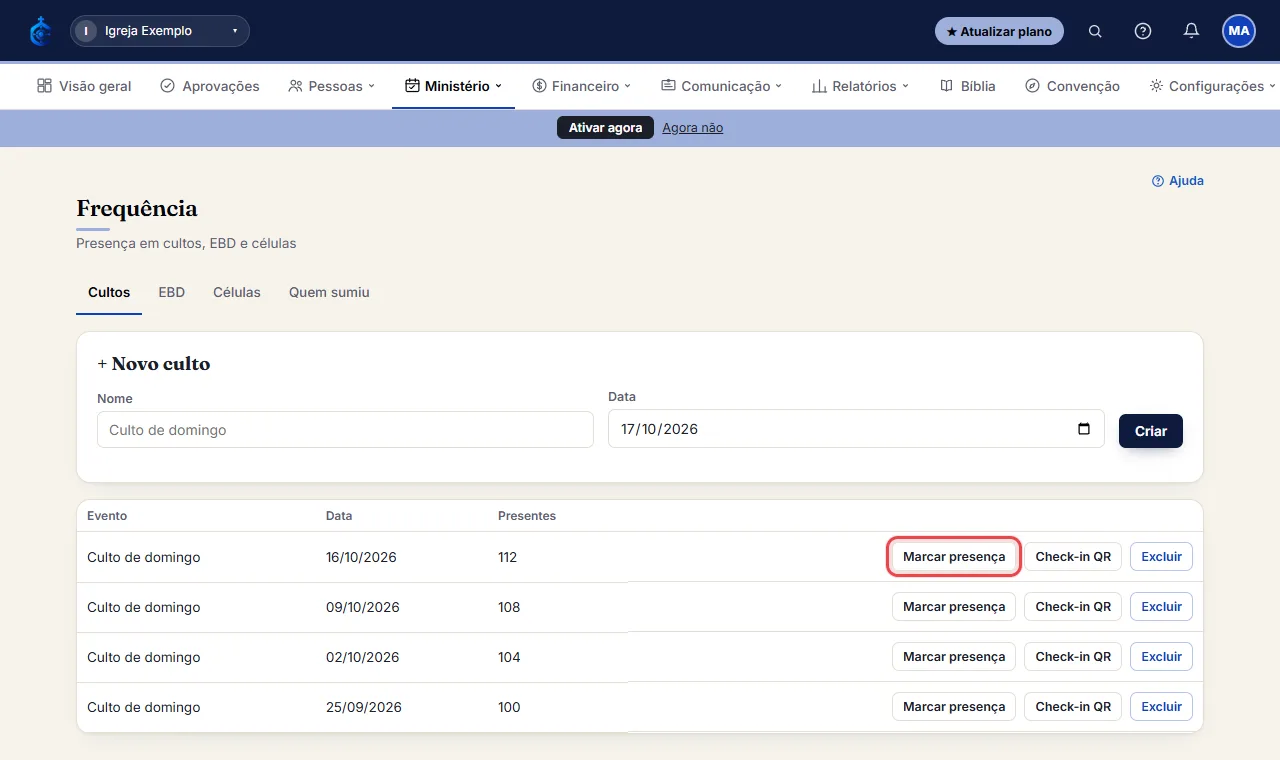Open the Quem sumiu tab
1280x760 pixels.
click(329, 293)
